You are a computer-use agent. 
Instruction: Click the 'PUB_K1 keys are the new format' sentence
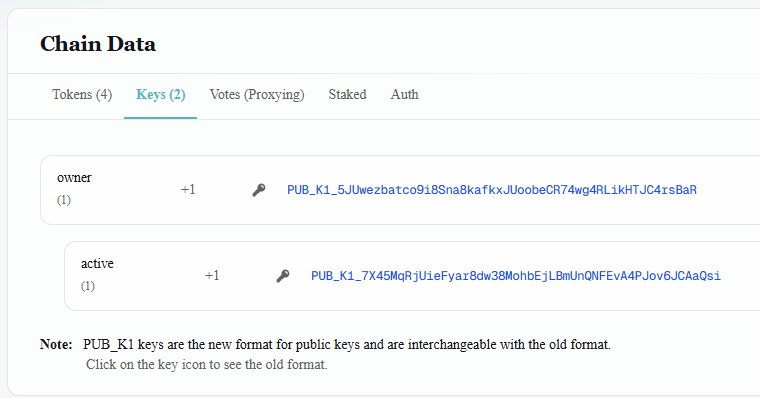pyautogui.click(x=347, y=345)
